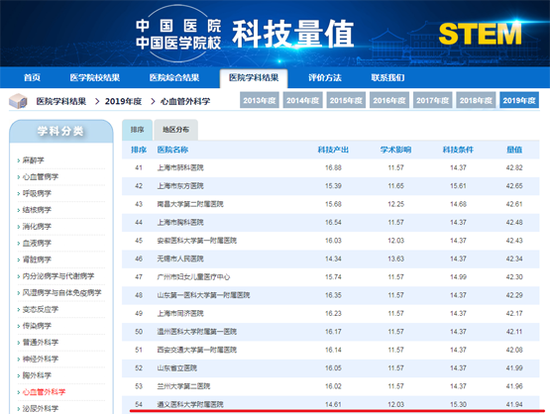Open 胸外科学 in the subject list
This screenshot has width=550, height=414.
pos(37,375)
